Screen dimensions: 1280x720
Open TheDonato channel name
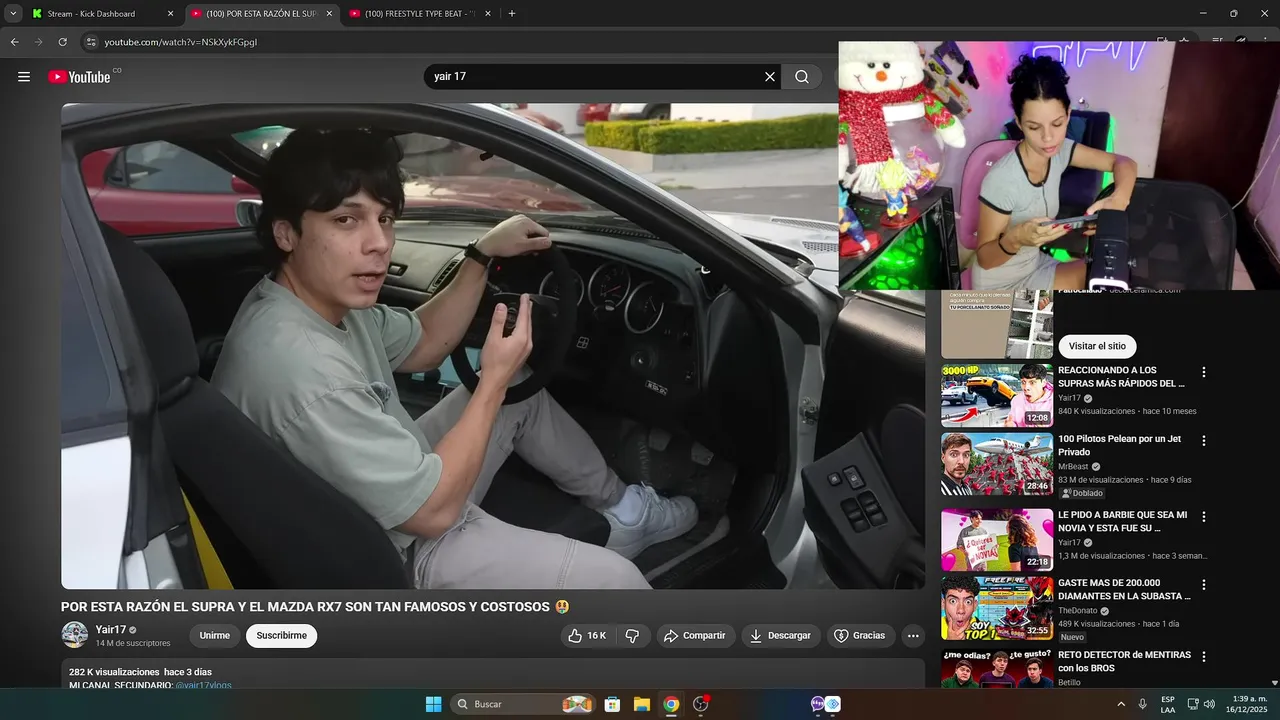(1078, 610)
